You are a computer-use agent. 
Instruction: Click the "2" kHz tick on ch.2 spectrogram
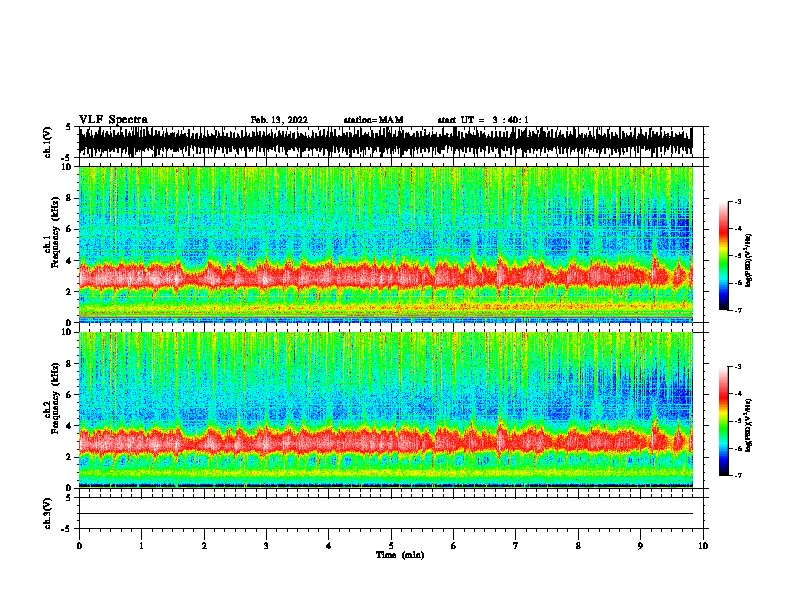(x=69, y=456)
